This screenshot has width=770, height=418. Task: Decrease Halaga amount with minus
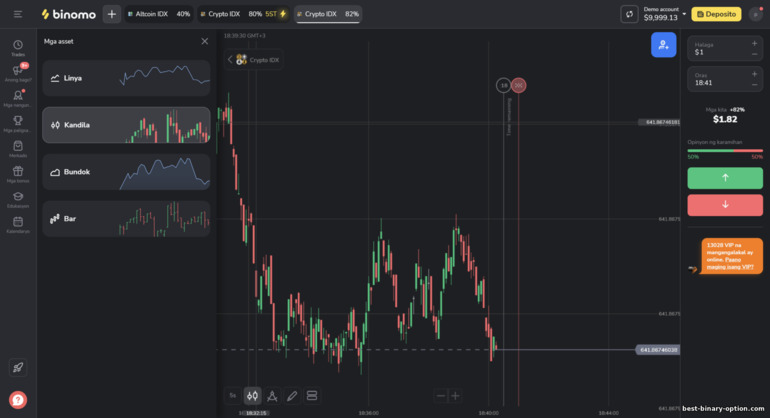click(x=755, y=54)
